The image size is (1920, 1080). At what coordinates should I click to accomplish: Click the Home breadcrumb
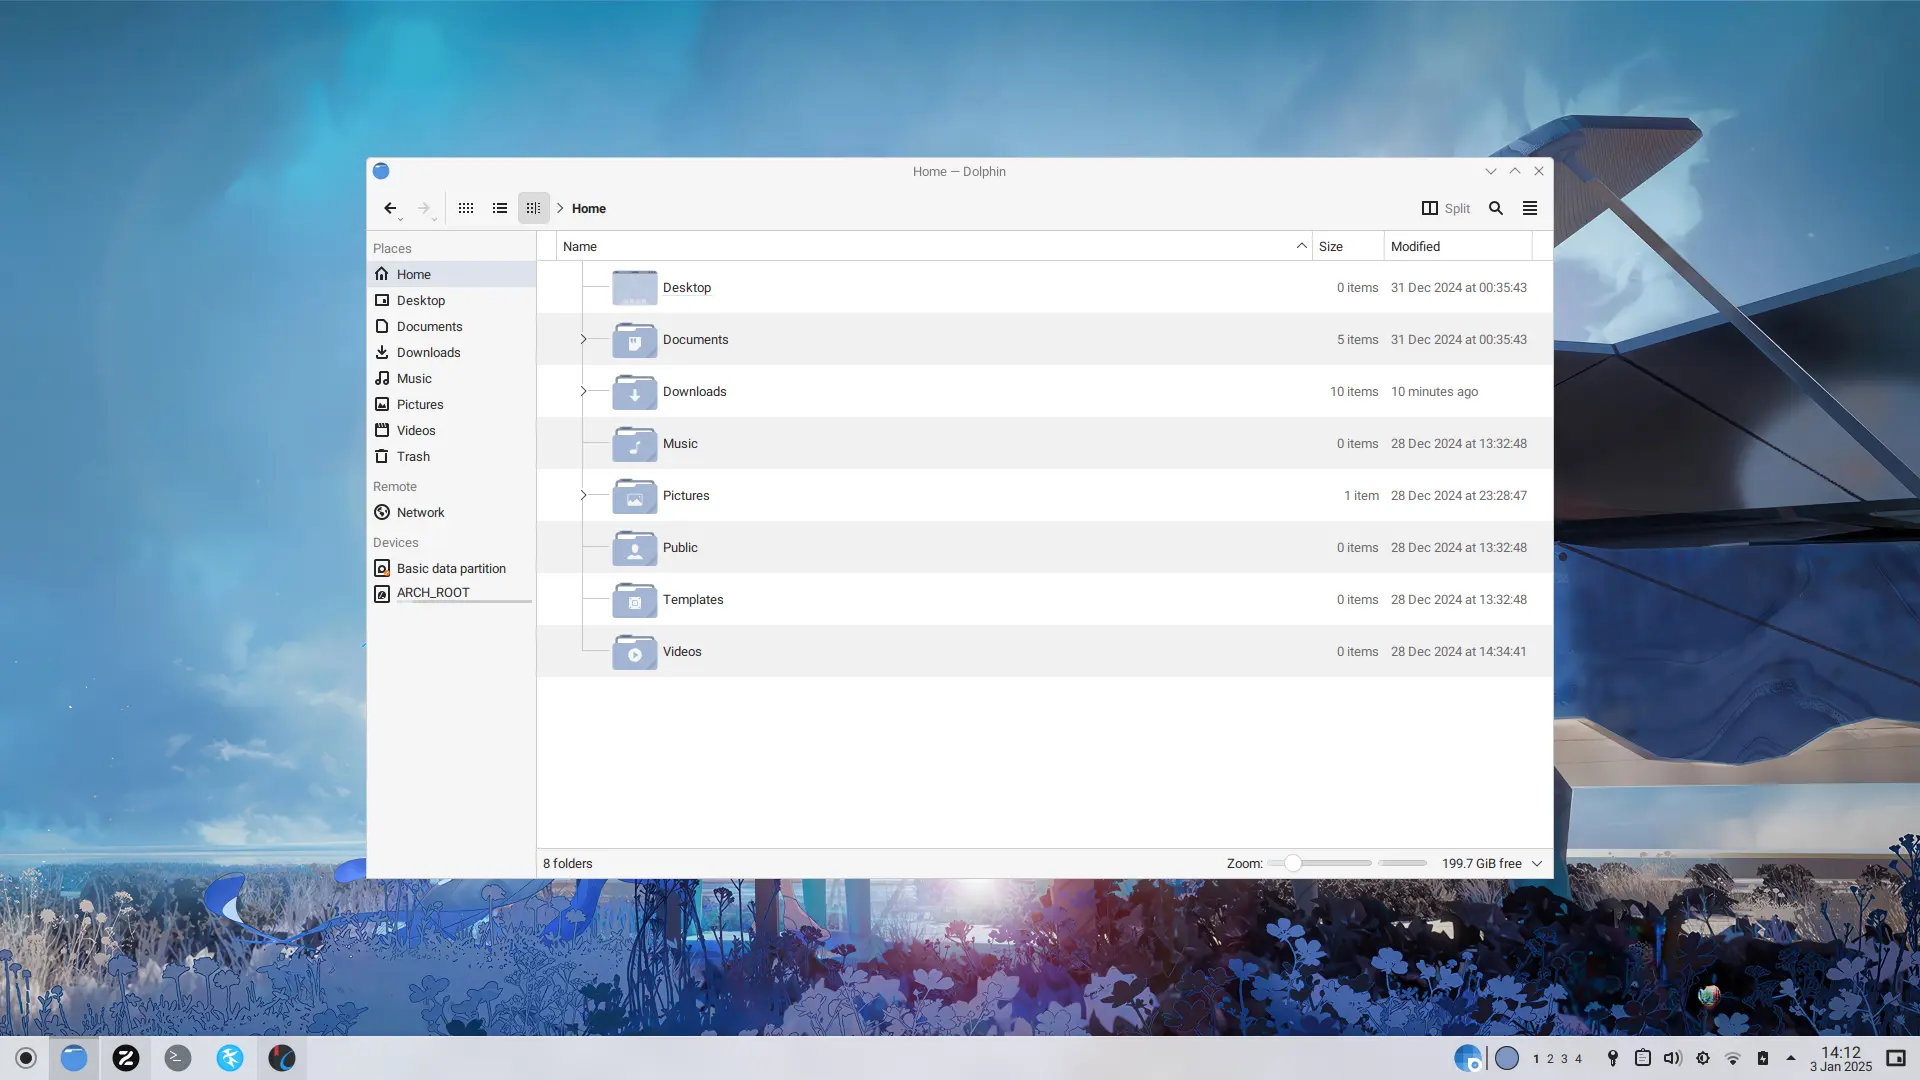(589, 208)
